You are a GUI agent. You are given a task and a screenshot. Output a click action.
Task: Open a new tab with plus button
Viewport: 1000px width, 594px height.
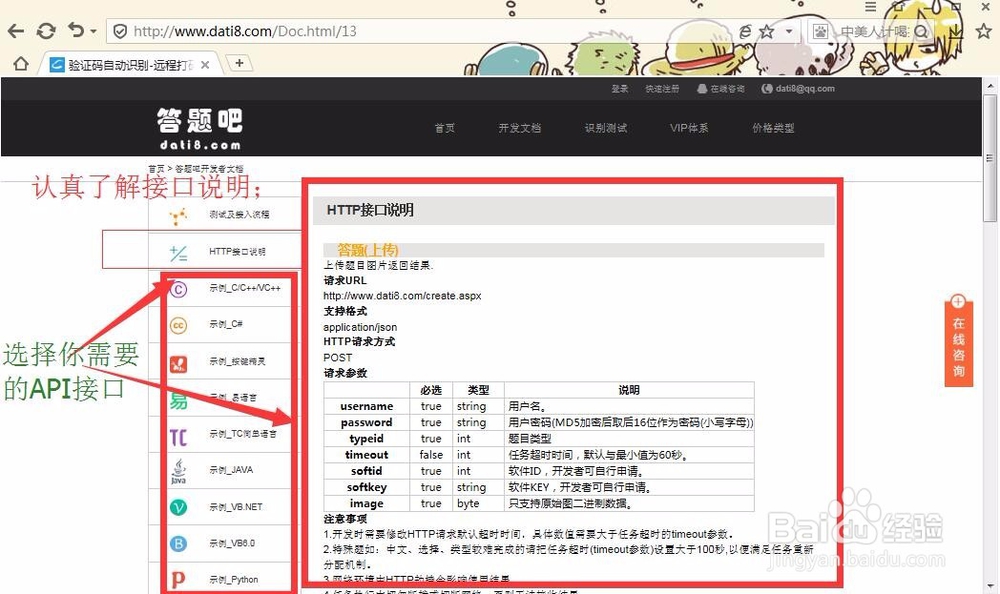coord(240,63)
